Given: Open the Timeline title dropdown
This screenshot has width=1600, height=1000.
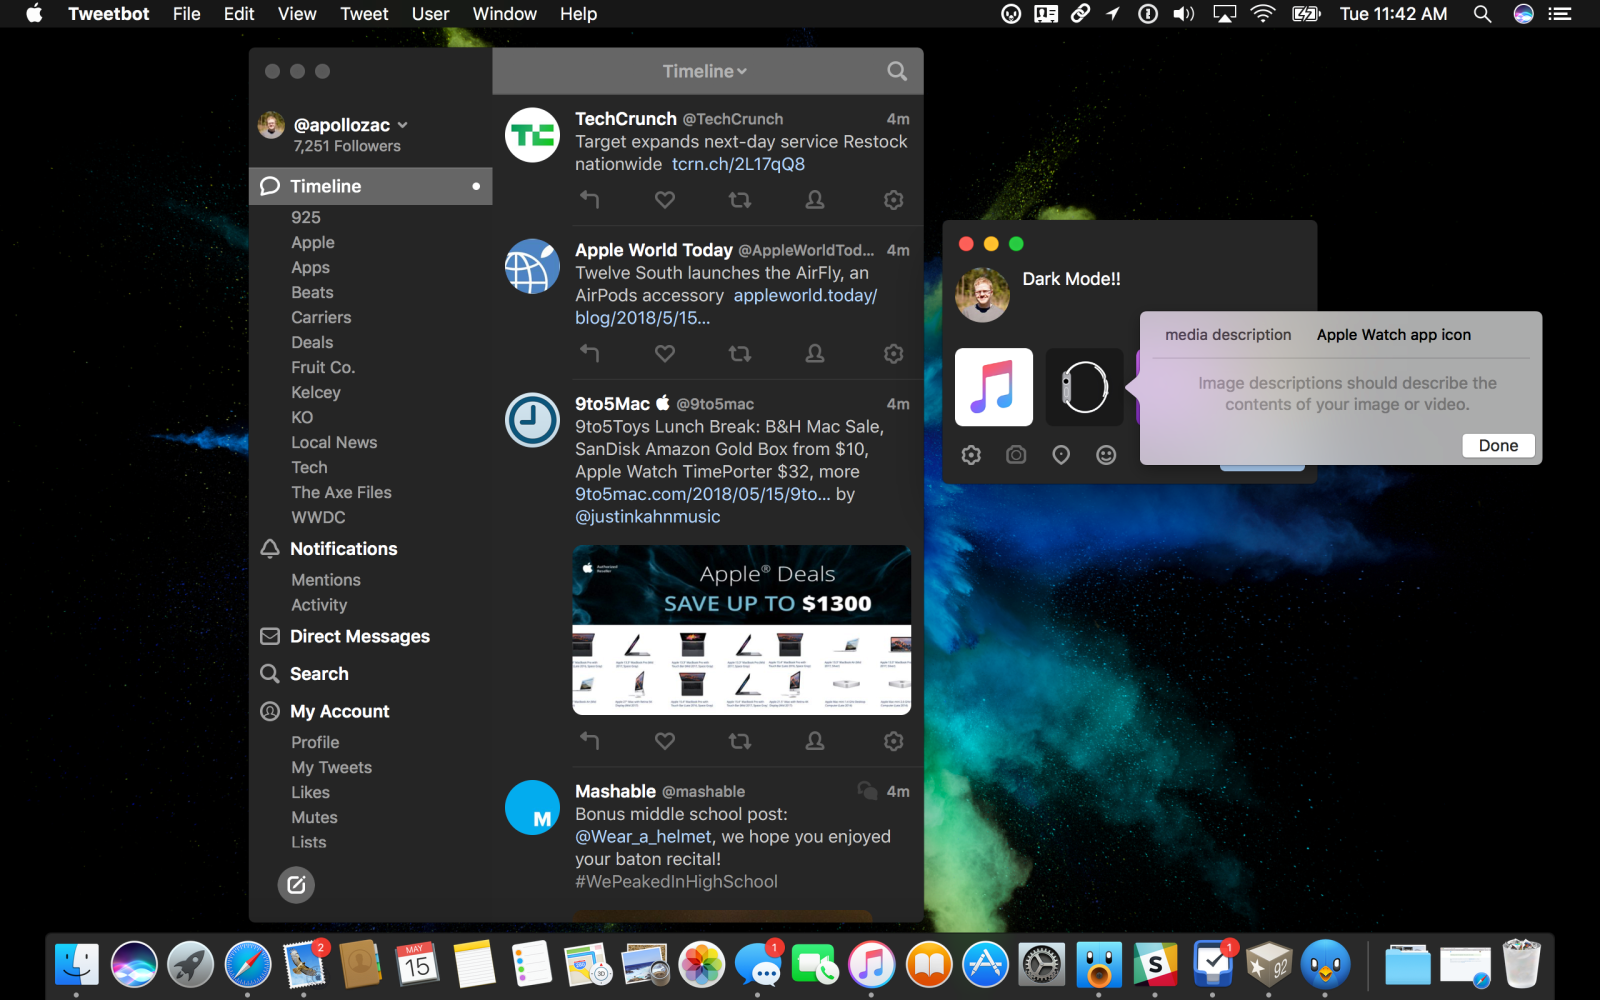Looking at the screenshot, I should click(x=705, y=71).
